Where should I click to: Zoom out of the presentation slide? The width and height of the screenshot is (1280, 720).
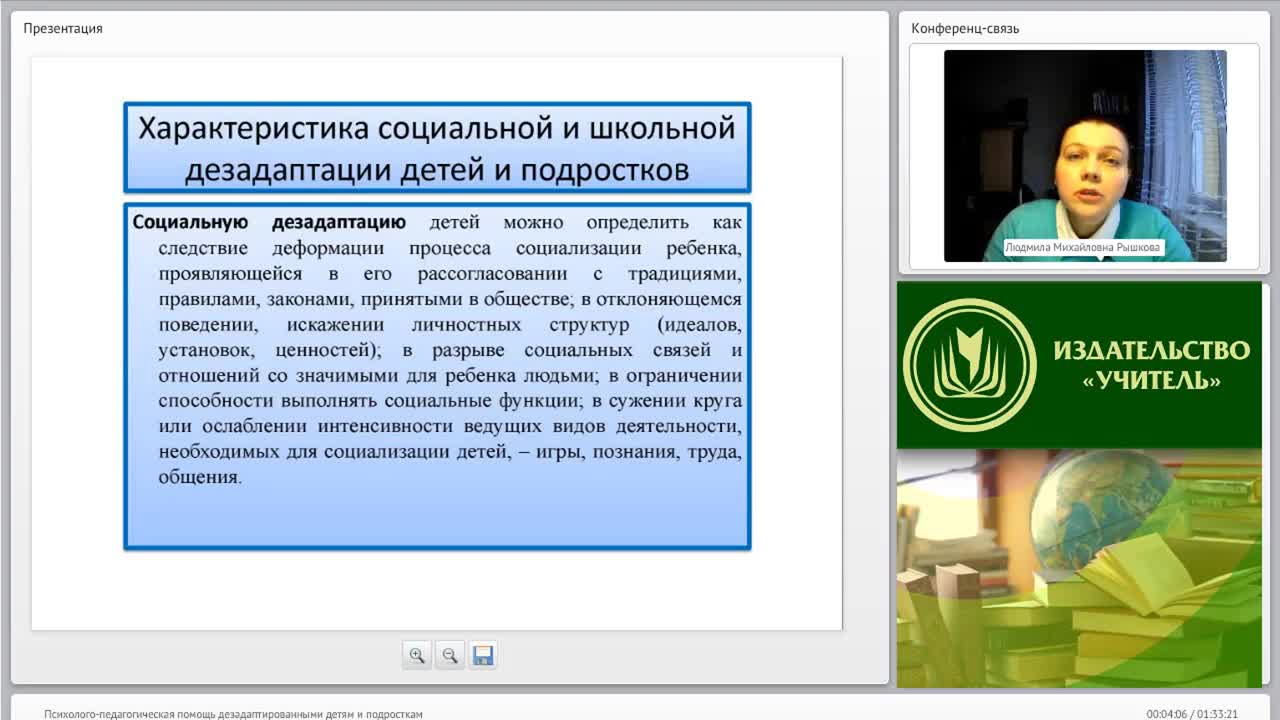(450, 655)
